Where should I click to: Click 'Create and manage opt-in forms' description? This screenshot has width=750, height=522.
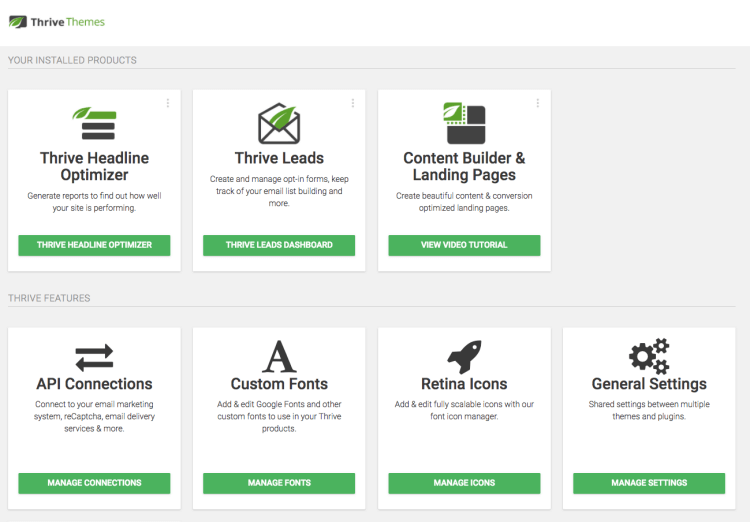279,191
